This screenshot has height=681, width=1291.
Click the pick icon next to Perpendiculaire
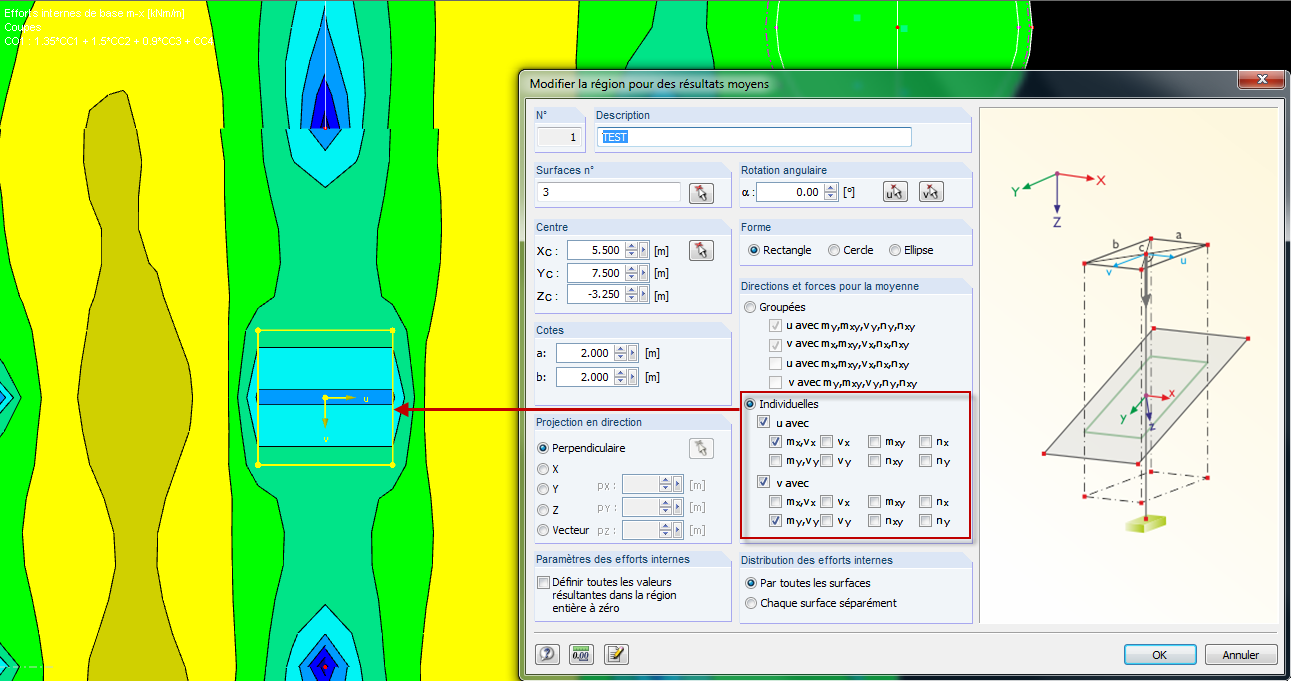point(701,448)
